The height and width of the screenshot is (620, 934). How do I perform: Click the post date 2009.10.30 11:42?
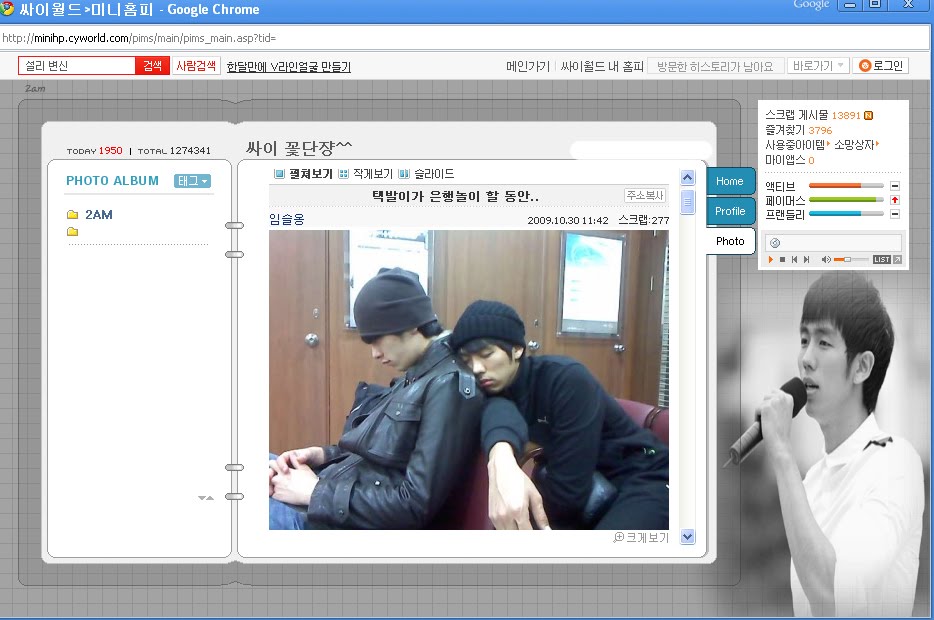pyautogui.click(x=568, y=220)
